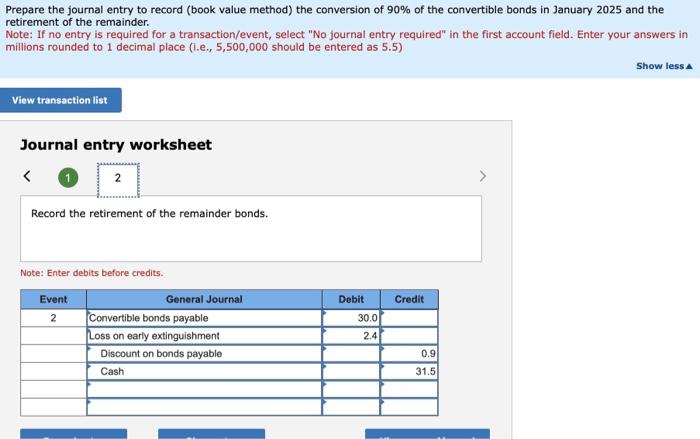Select journal entry tab 2

118,180
